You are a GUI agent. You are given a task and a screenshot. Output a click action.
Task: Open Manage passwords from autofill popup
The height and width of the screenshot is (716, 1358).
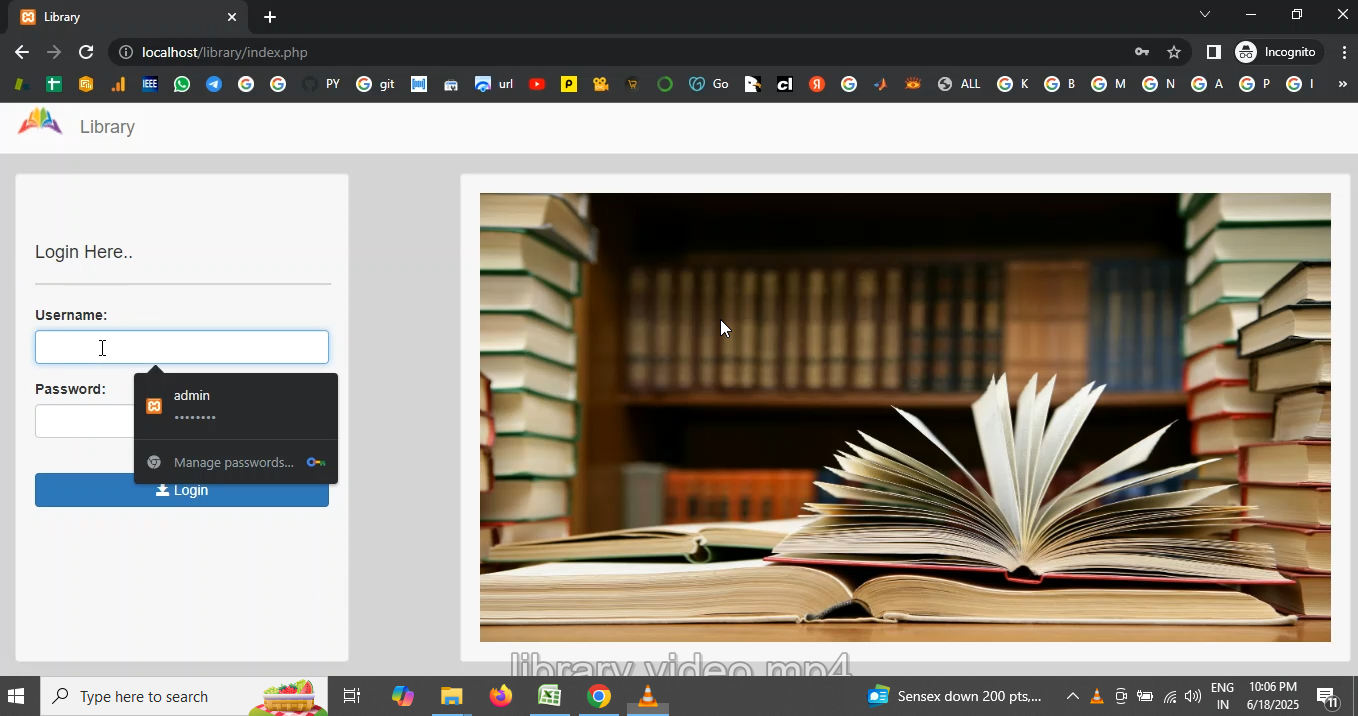[x=236, y=462]
